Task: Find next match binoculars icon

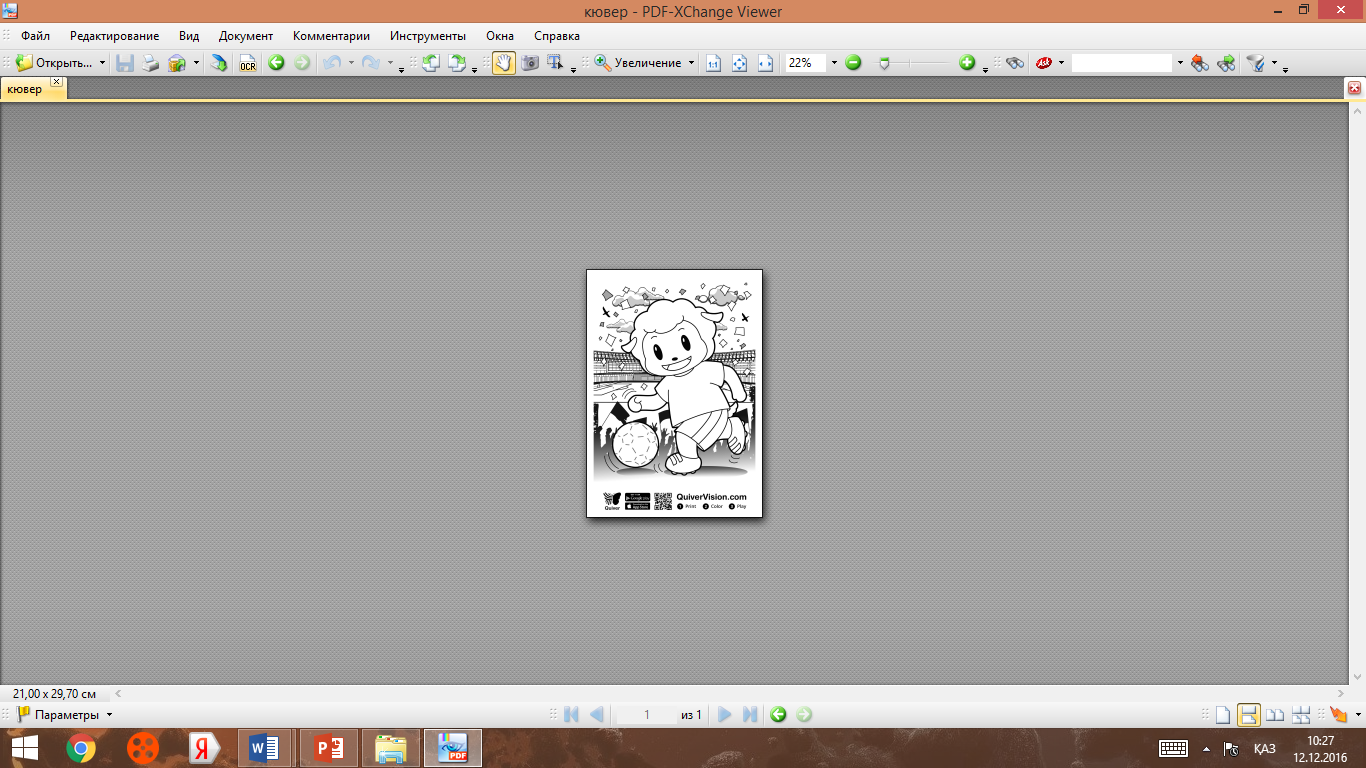Action: [1226, 63]
